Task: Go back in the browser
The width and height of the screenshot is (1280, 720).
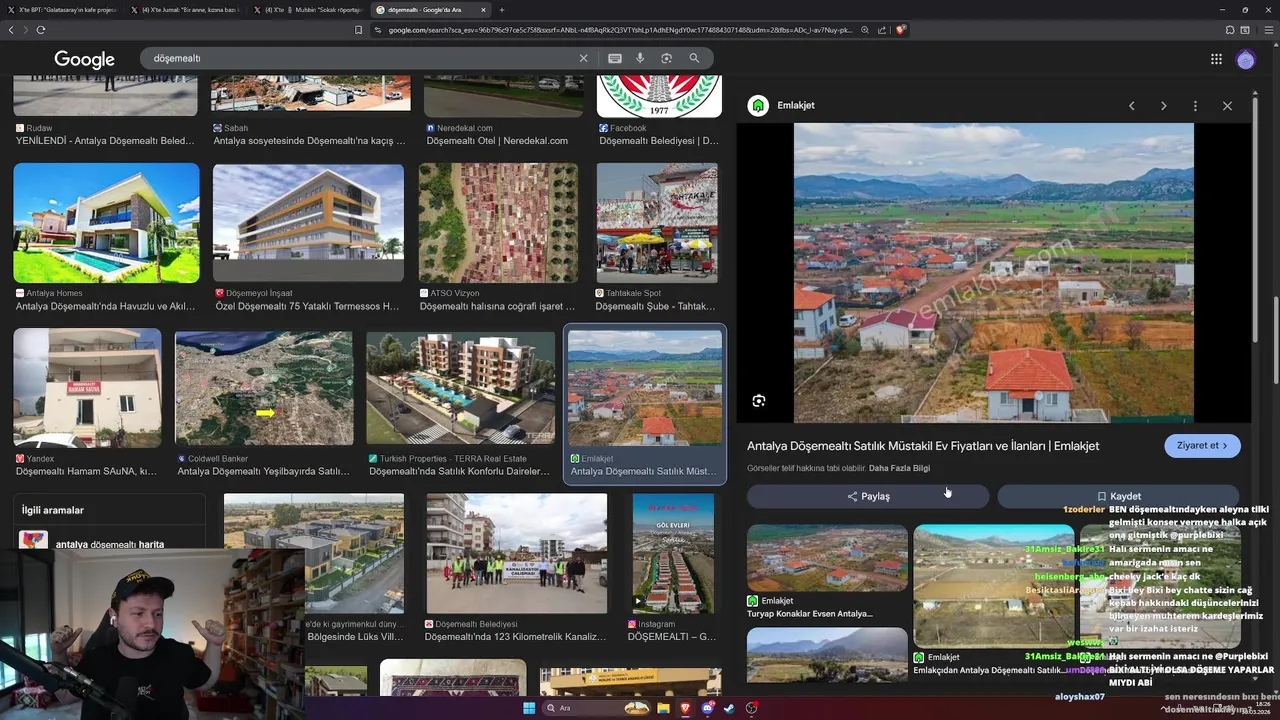Action: pos(11,30)
